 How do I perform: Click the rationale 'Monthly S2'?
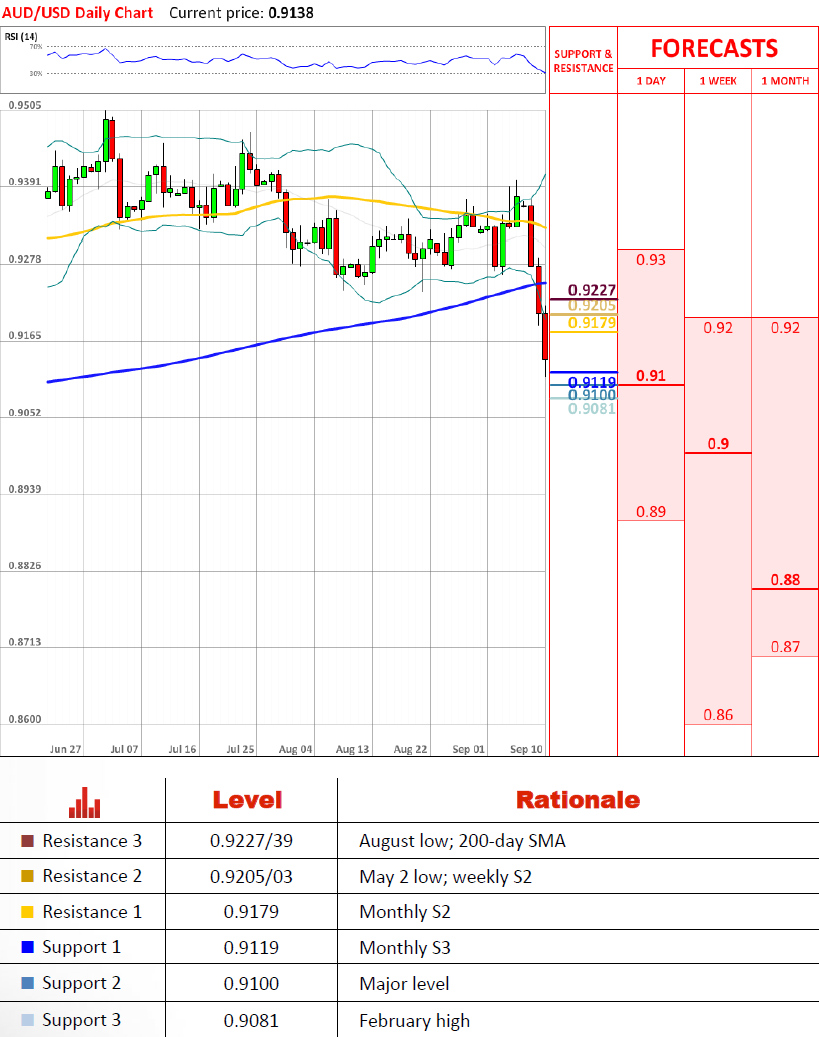(405, 912)
